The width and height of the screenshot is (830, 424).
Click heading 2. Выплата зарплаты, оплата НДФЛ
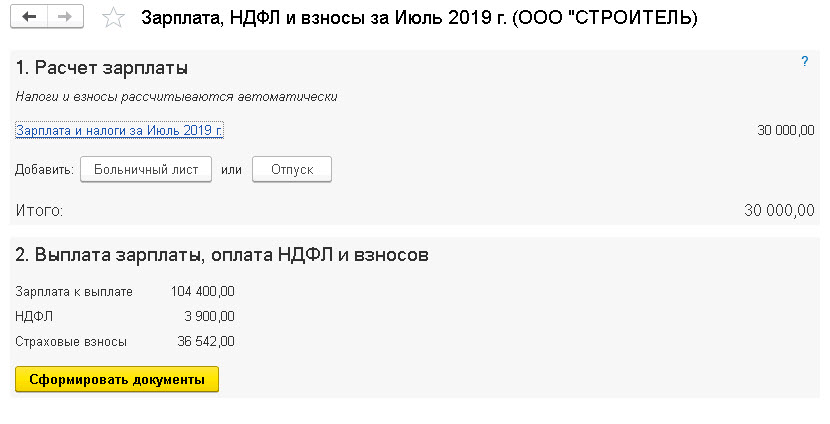click(x=222, y=255)
